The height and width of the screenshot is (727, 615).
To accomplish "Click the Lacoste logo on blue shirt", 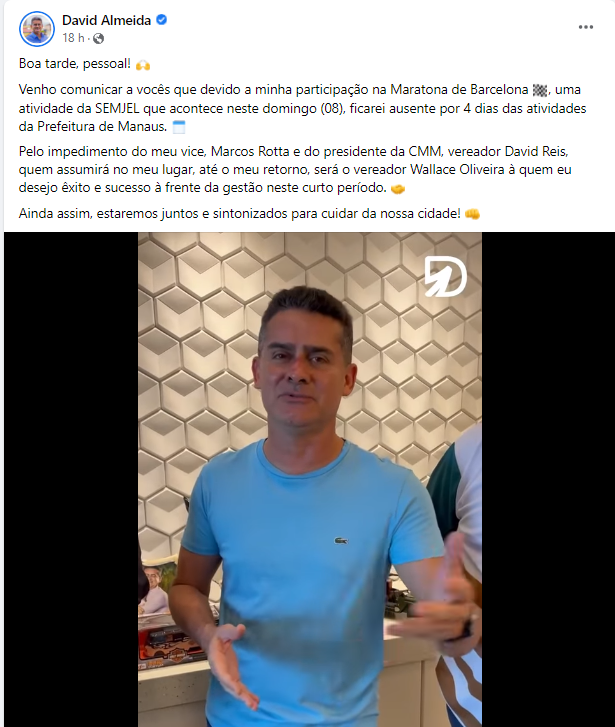I will point(341,541).
